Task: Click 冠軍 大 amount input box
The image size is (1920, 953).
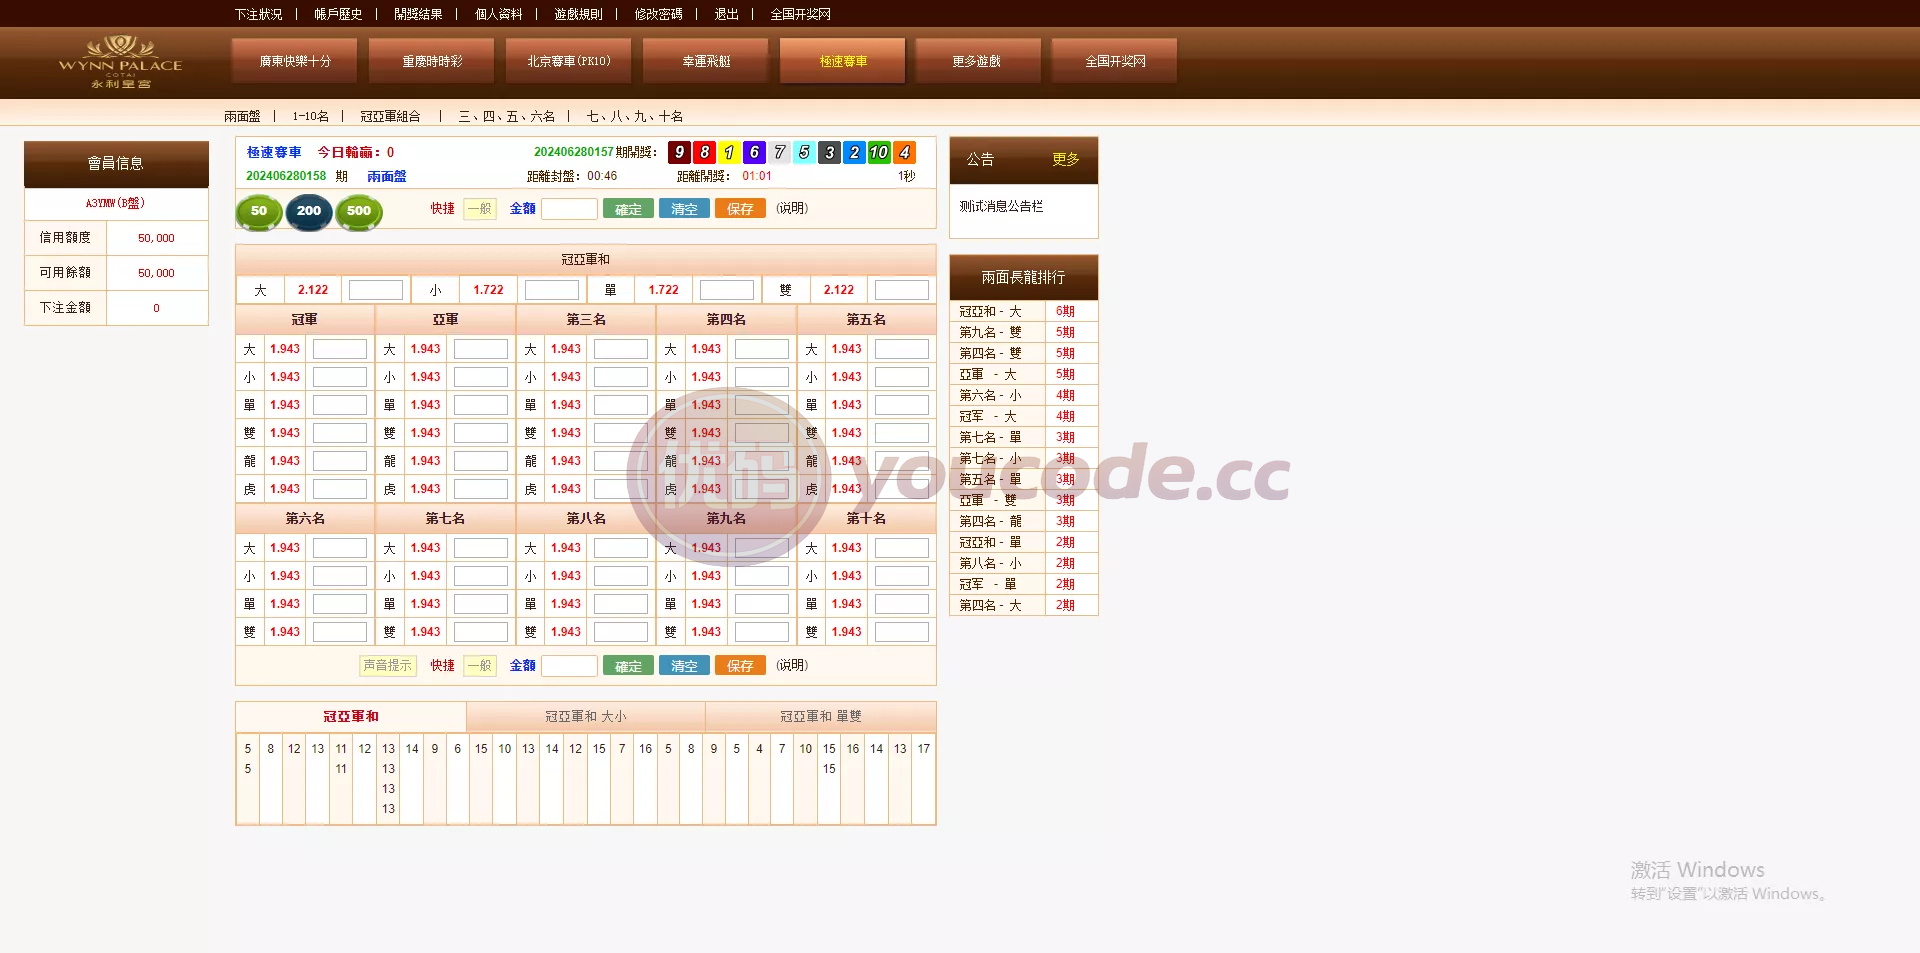Action: [340, 349]
